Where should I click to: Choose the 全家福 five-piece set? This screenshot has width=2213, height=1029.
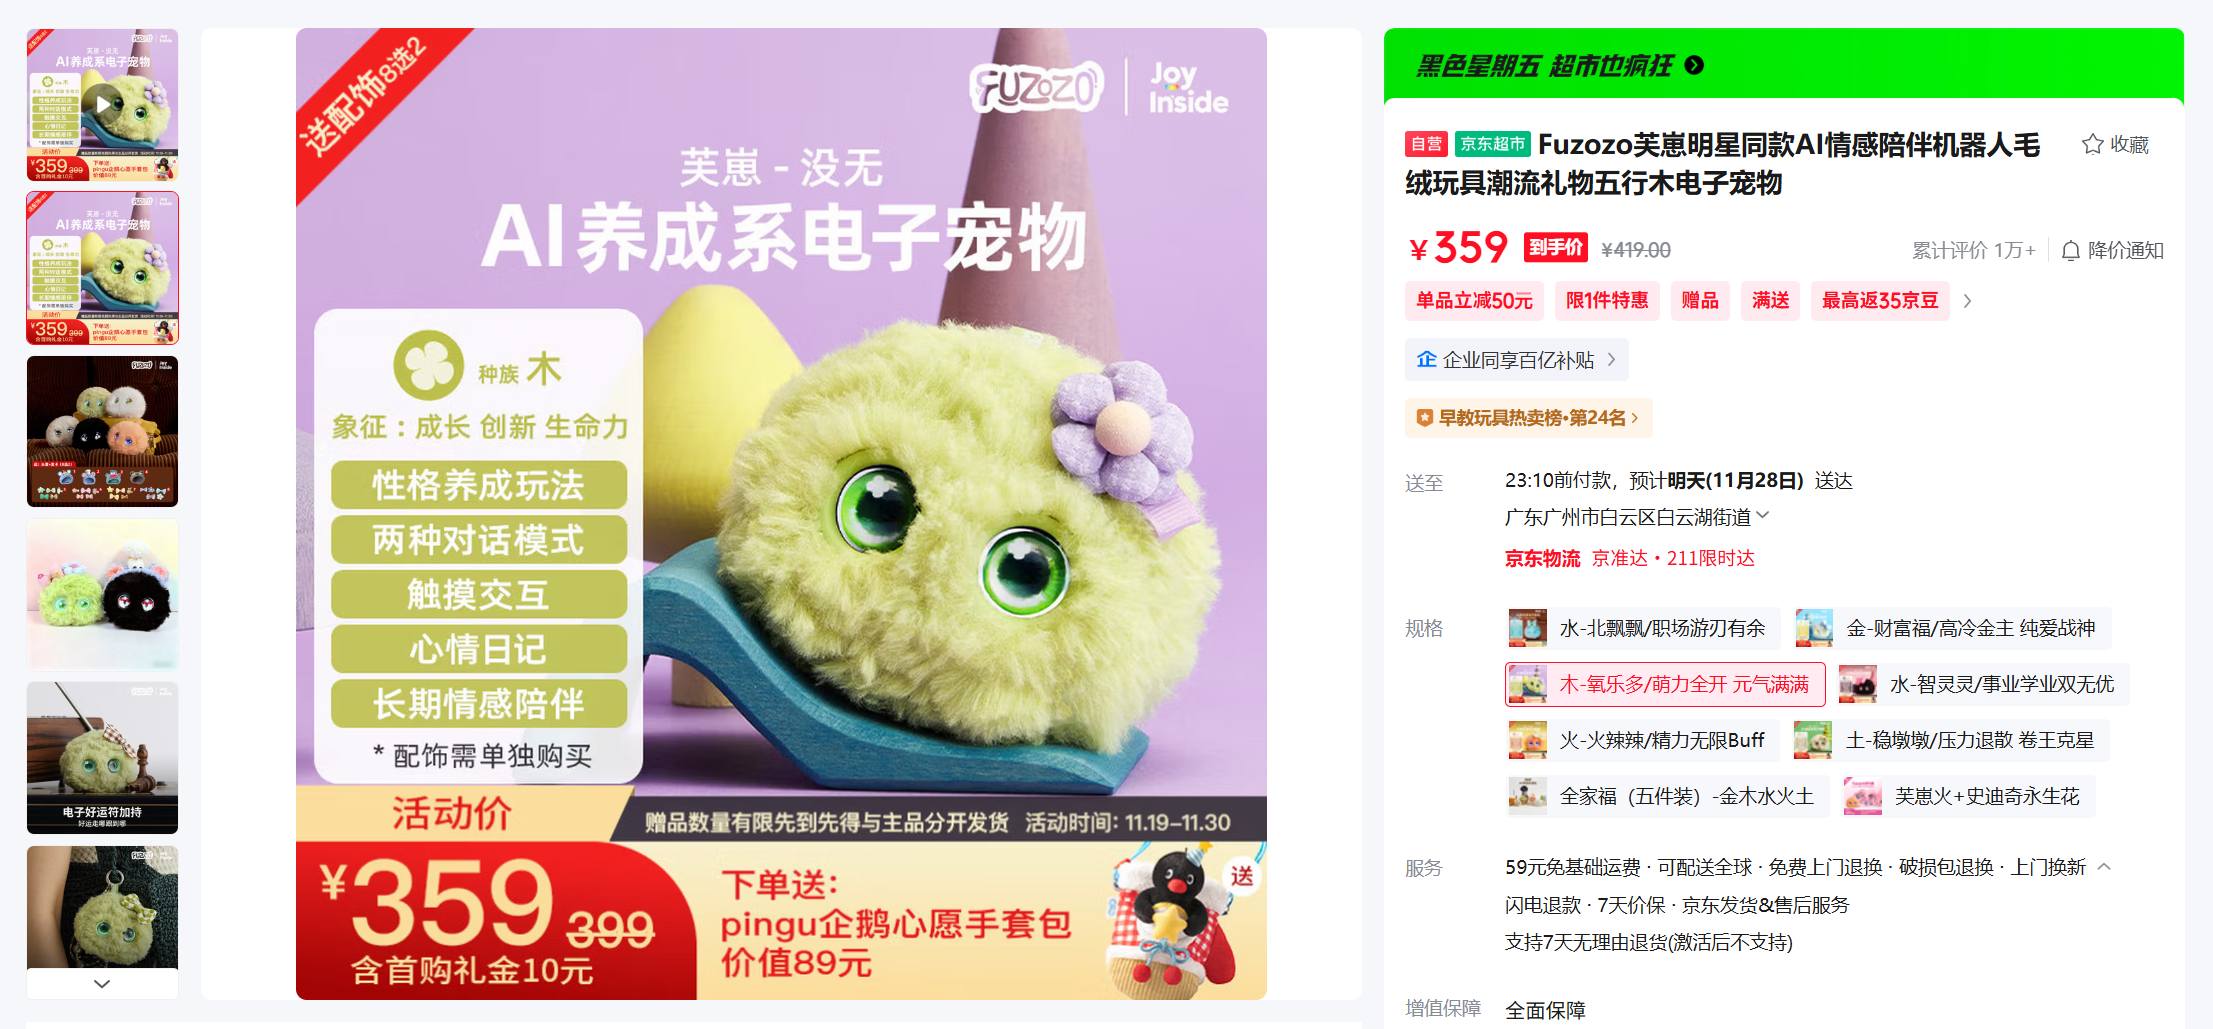1667,796
